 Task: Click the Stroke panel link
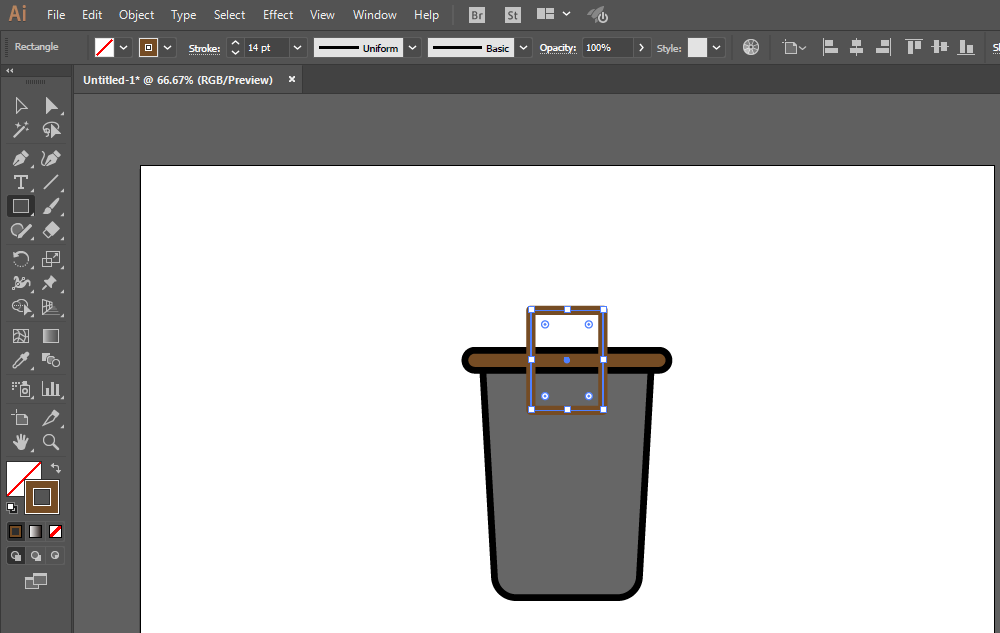[204, 48]
